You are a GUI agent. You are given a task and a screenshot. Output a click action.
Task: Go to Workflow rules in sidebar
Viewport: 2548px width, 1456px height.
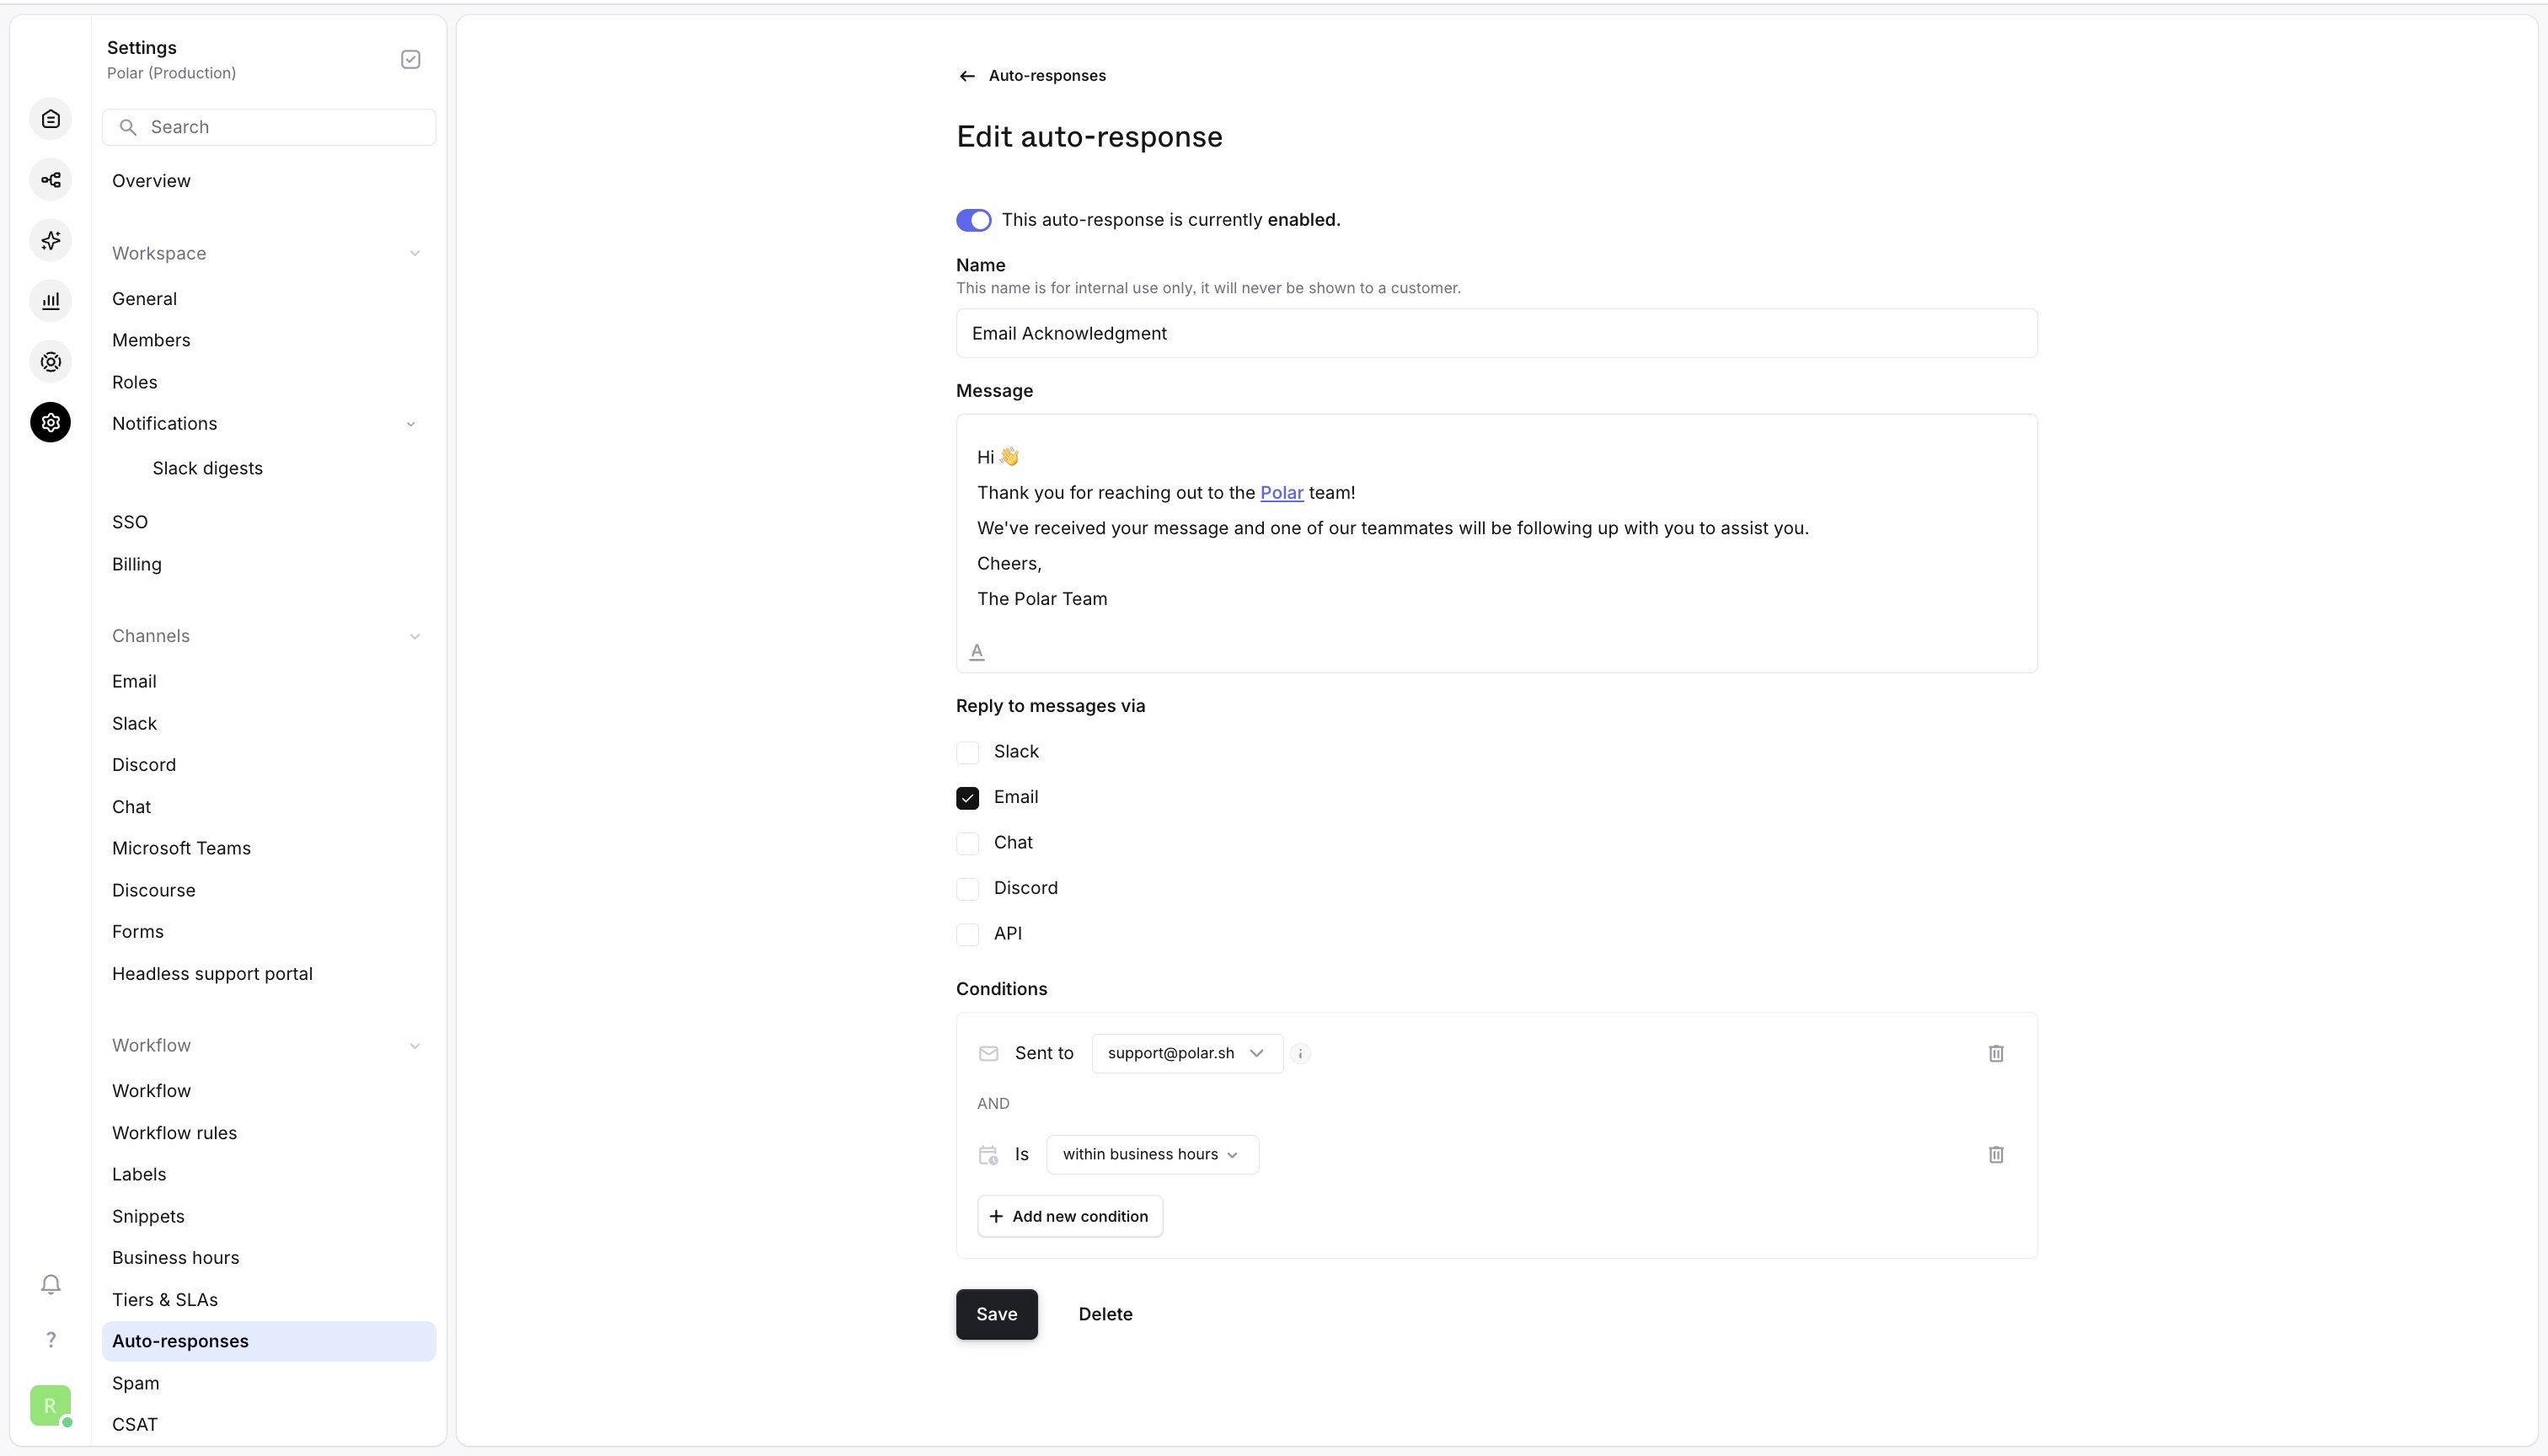[174, 1132]
